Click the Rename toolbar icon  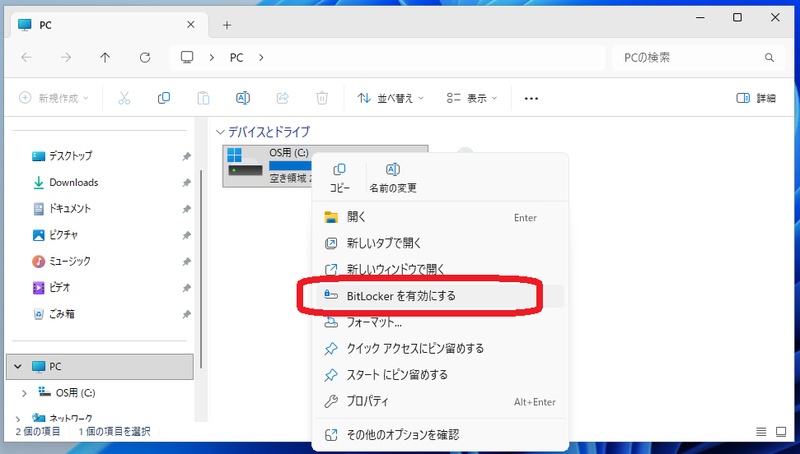click(243, 98)
